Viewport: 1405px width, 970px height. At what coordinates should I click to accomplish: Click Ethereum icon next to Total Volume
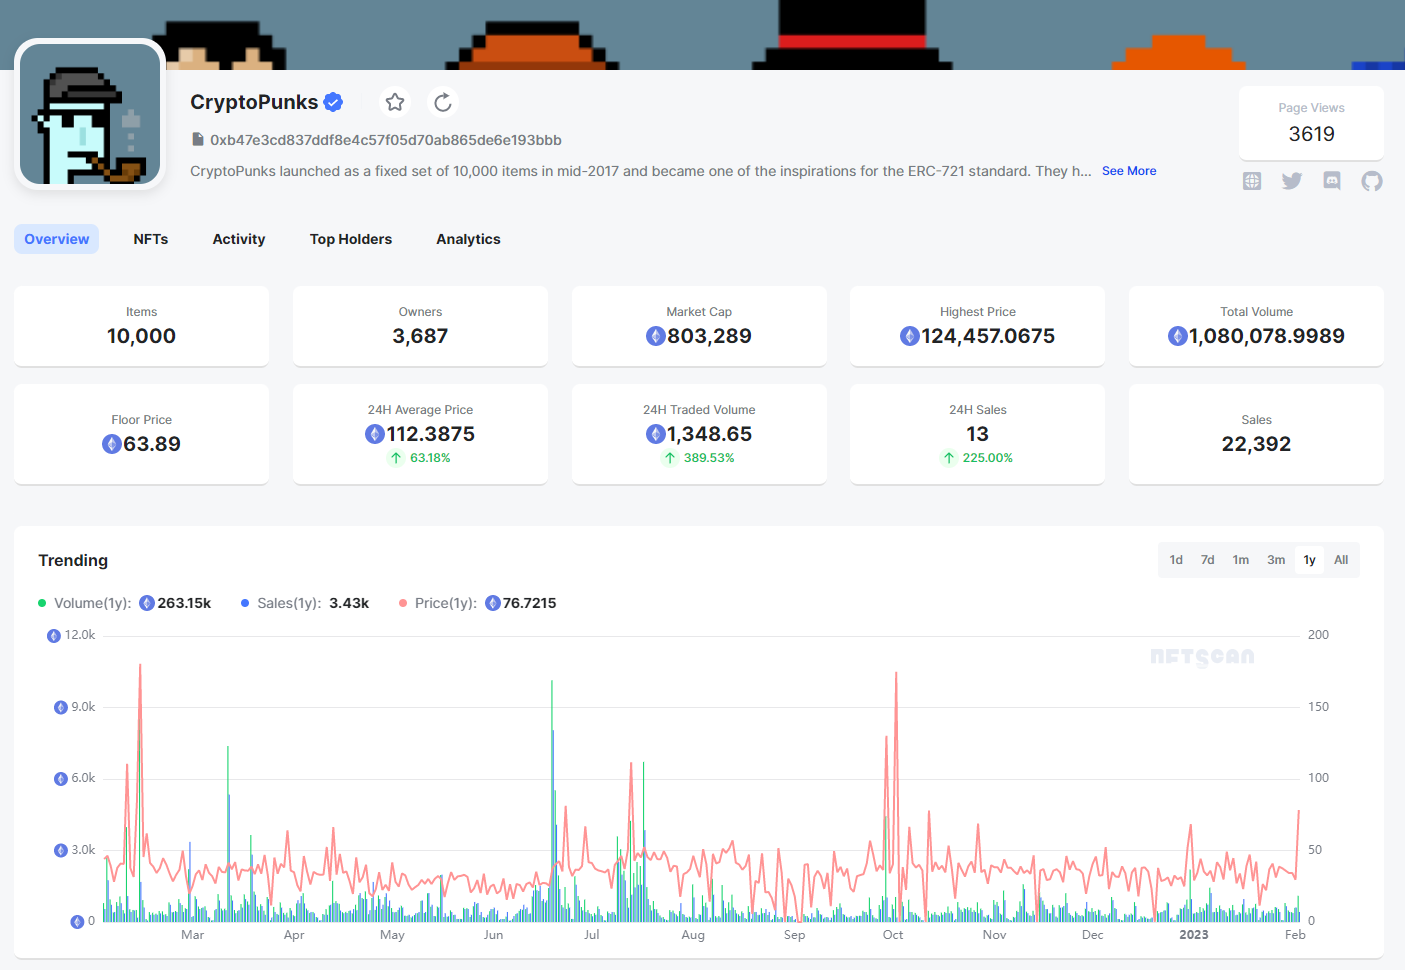[x=1178, y=336]
